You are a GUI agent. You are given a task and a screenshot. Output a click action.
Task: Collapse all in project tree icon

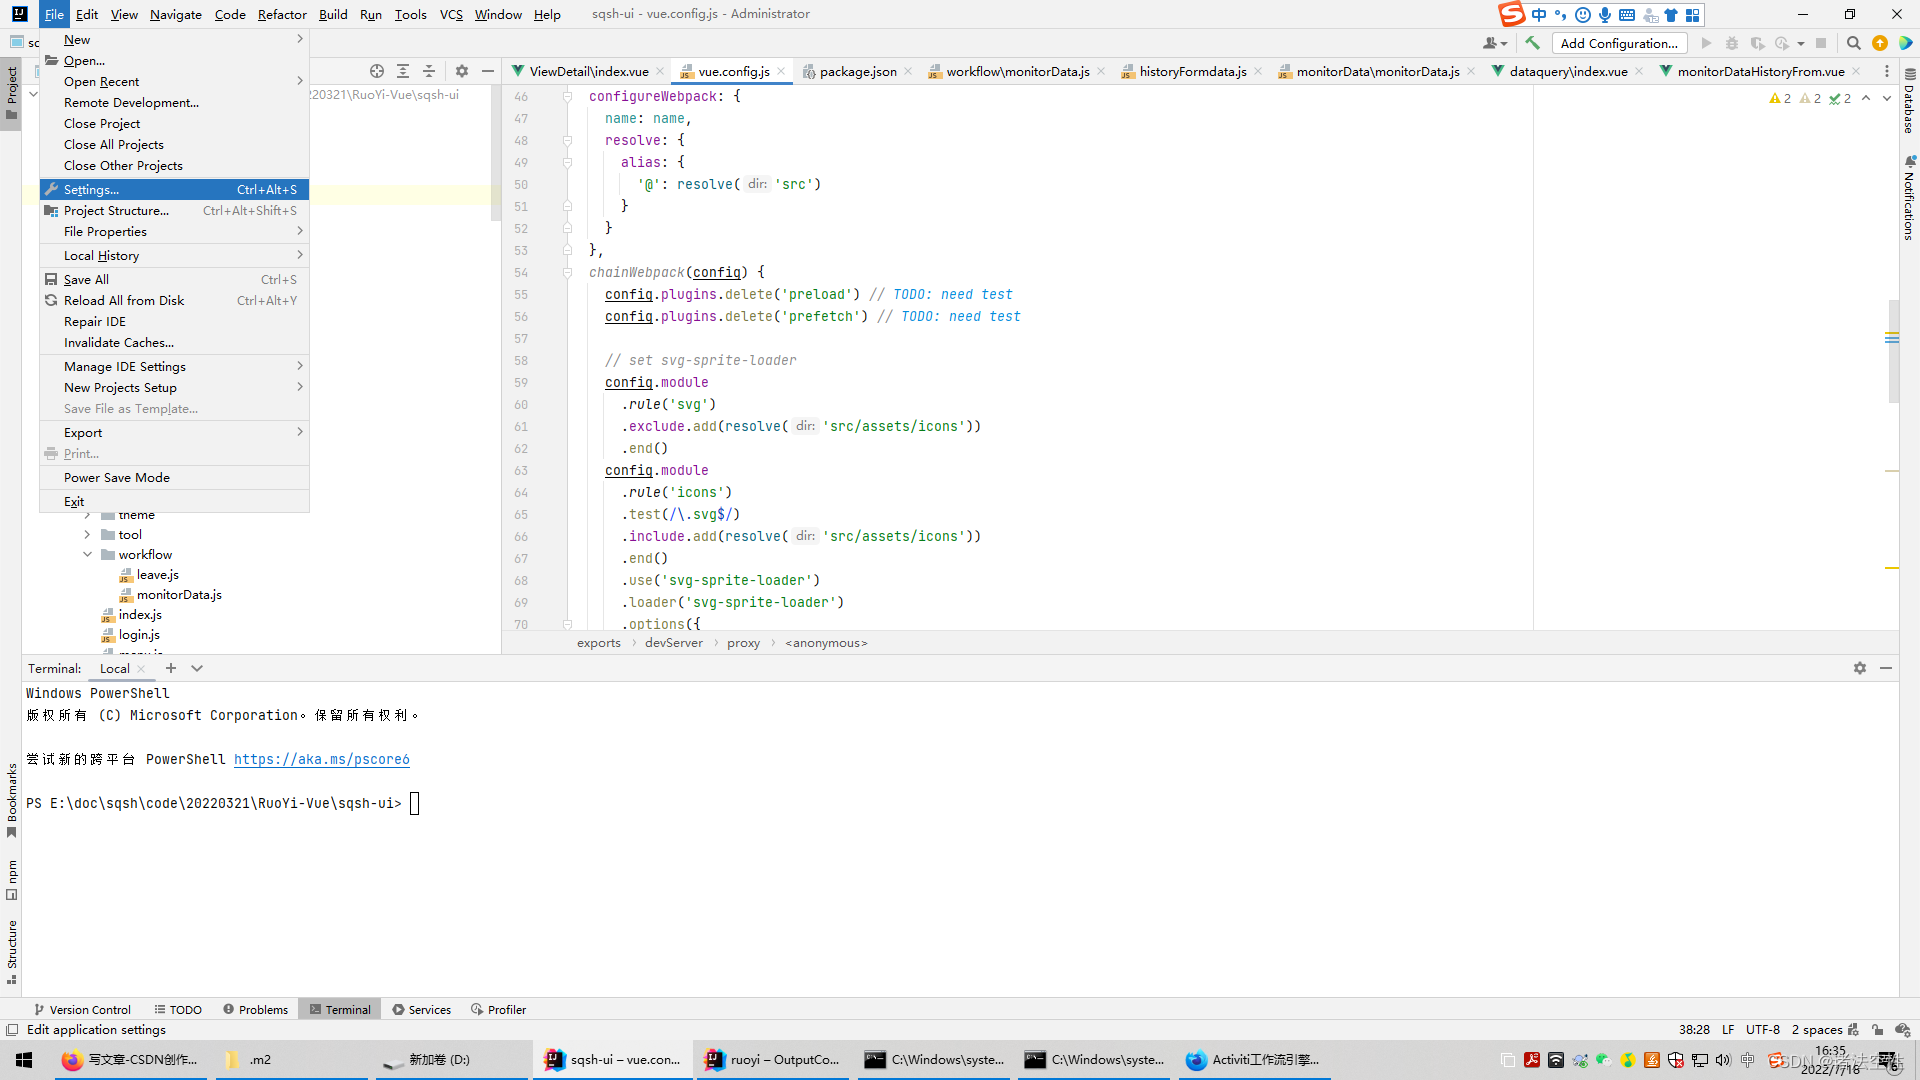[429, 71]
